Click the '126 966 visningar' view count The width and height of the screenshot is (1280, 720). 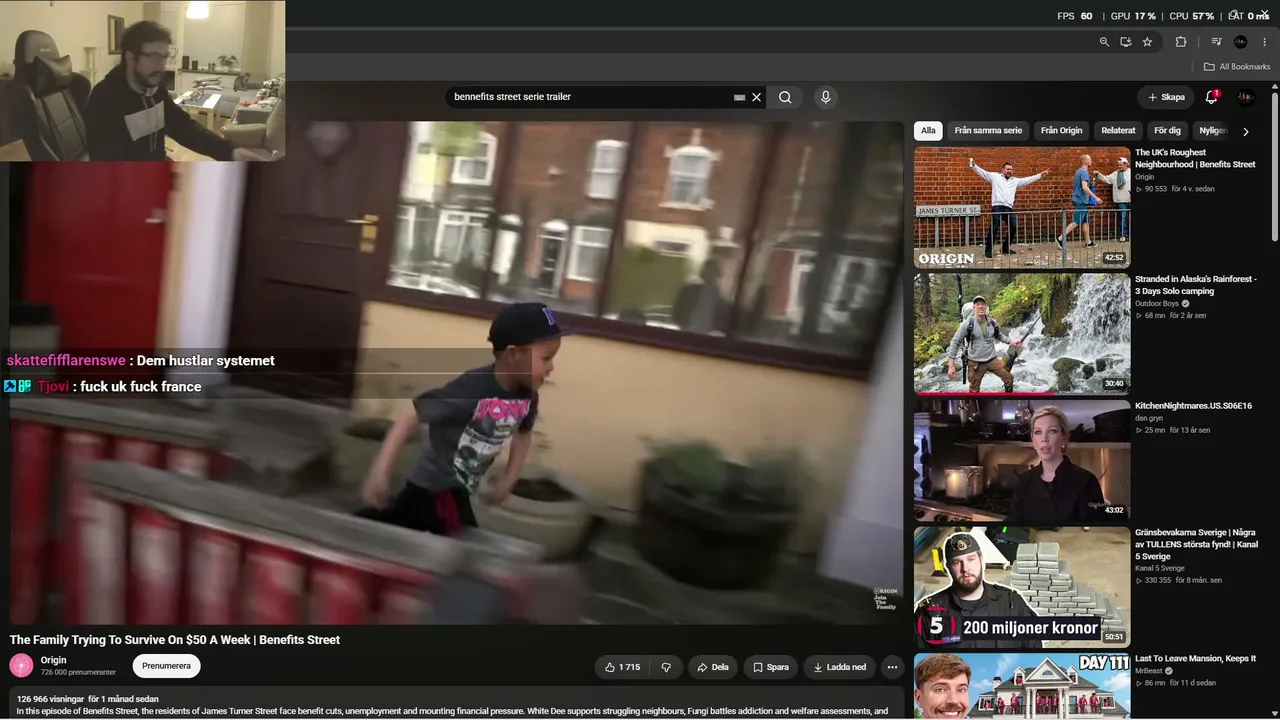pos(50,699)
